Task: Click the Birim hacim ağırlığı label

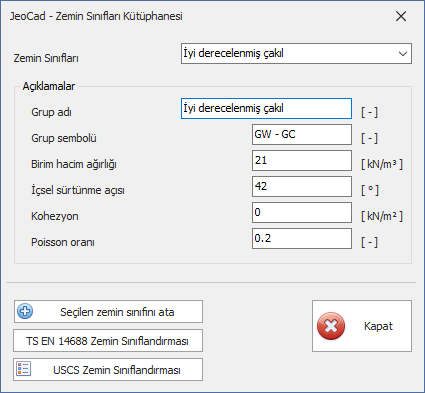Action: [74, 164]
